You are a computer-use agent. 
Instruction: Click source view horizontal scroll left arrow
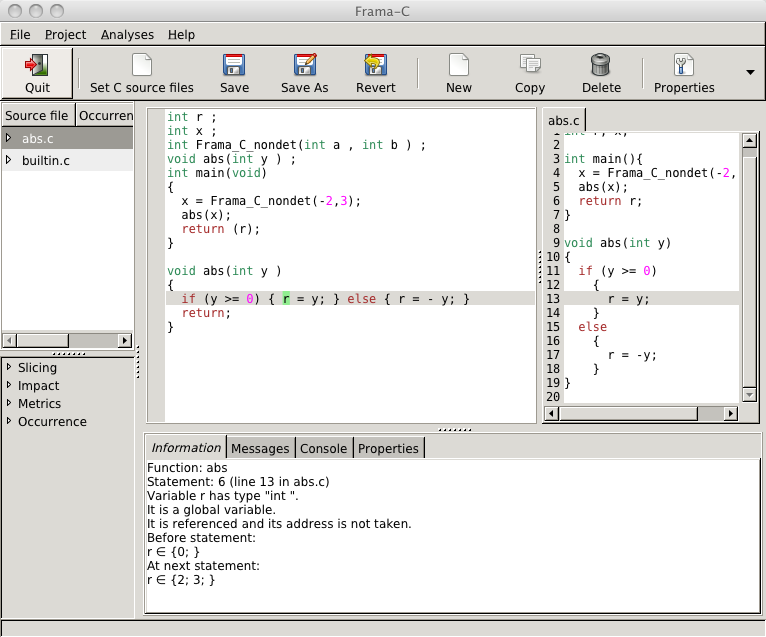[552, 413]
